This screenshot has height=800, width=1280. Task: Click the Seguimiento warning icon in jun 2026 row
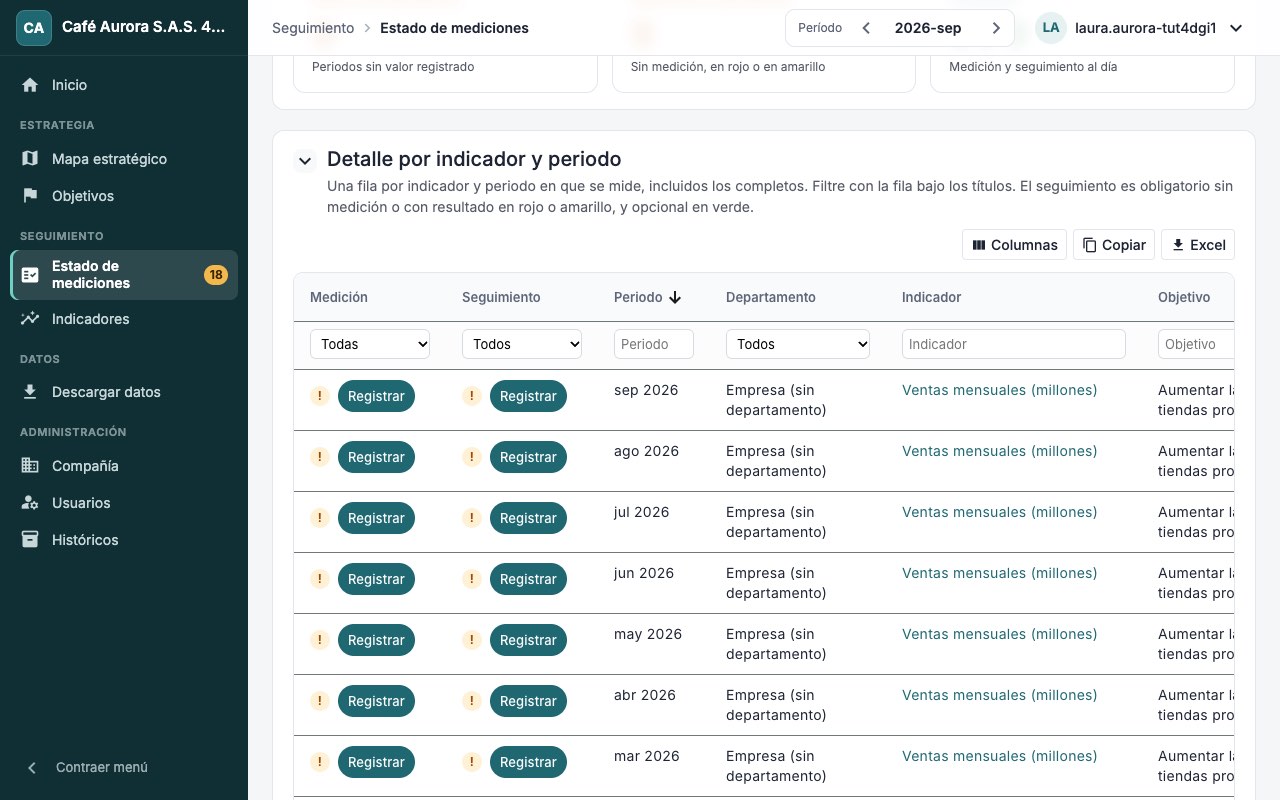click(x=472, y=579)
